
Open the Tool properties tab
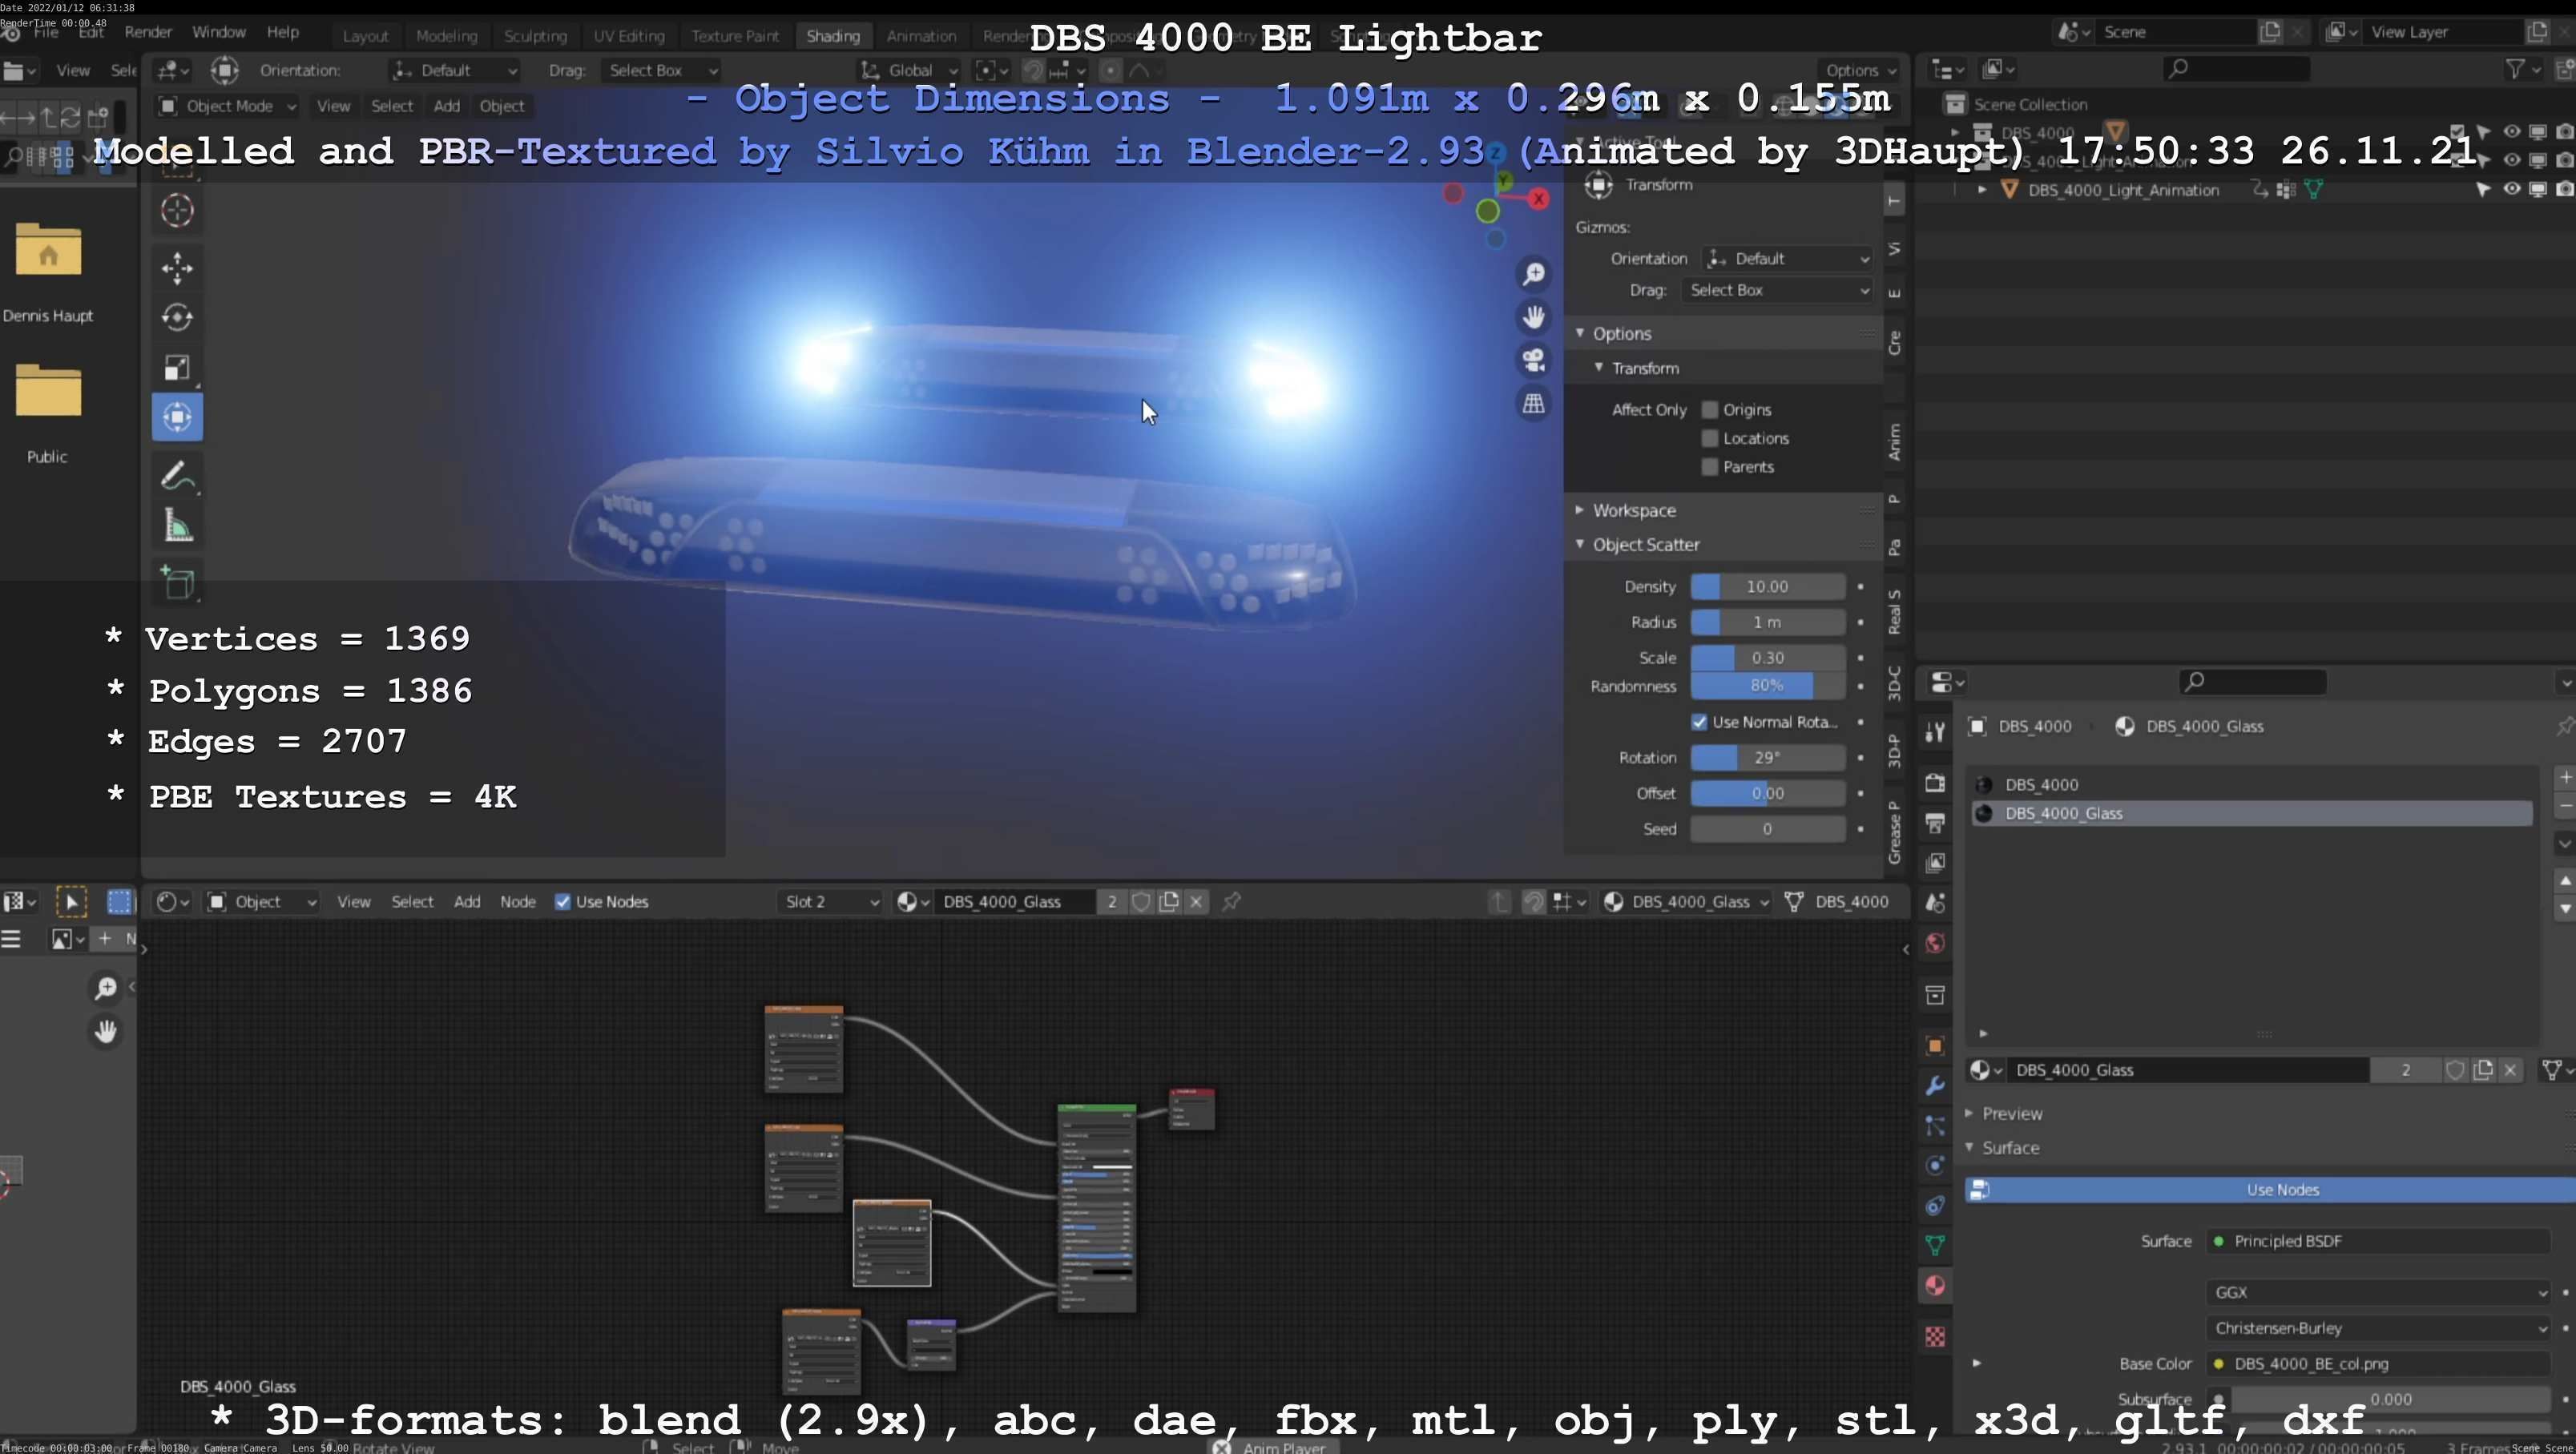1935,732
